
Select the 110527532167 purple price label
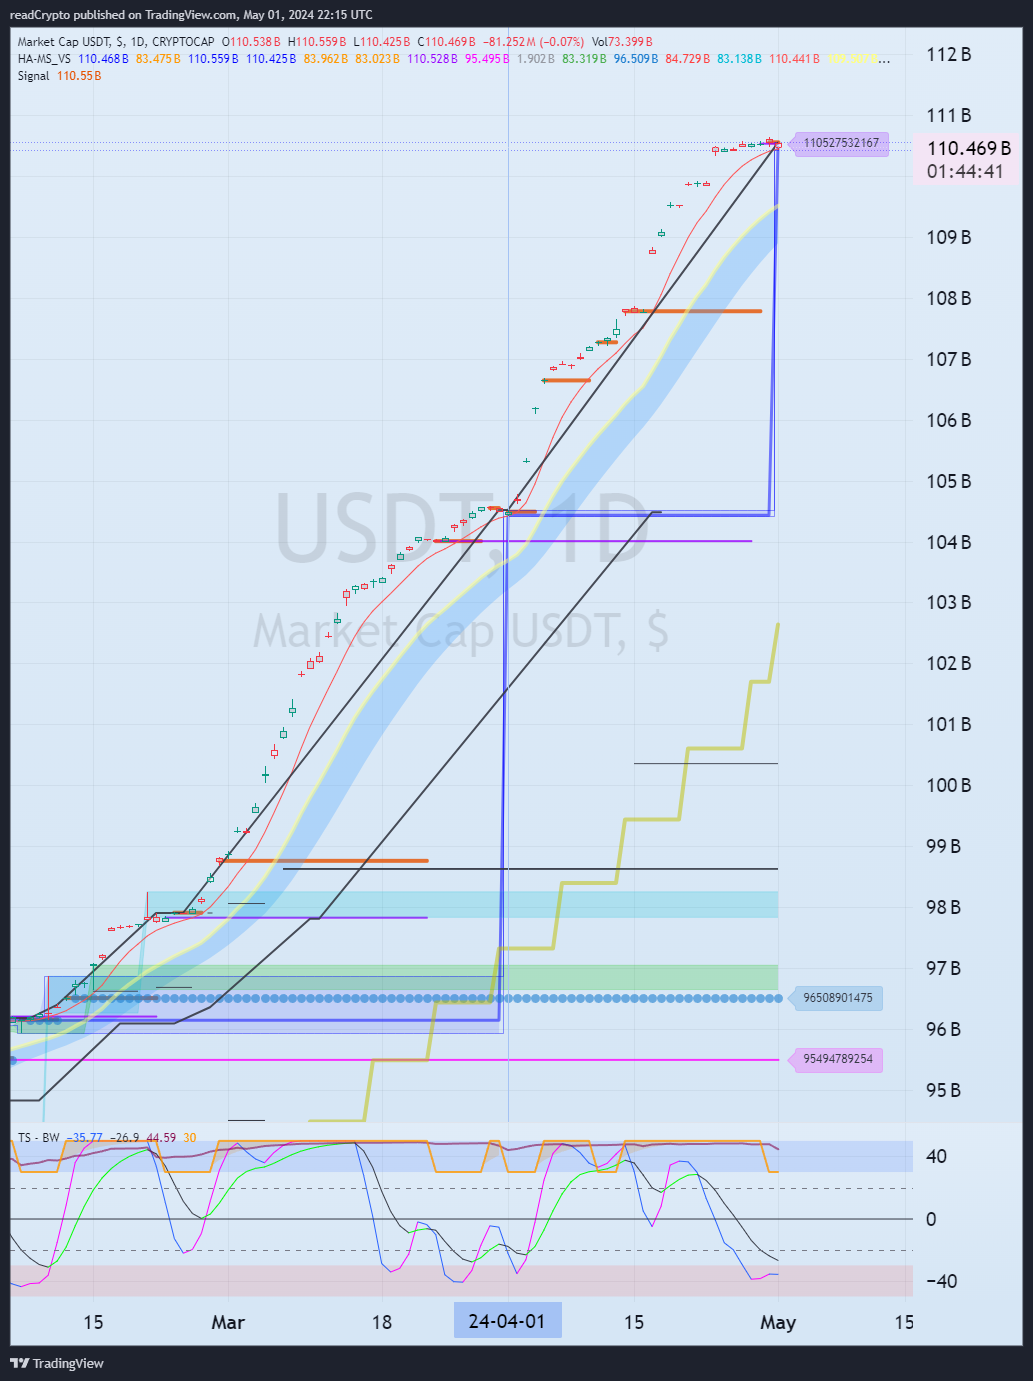pos(840,143)
